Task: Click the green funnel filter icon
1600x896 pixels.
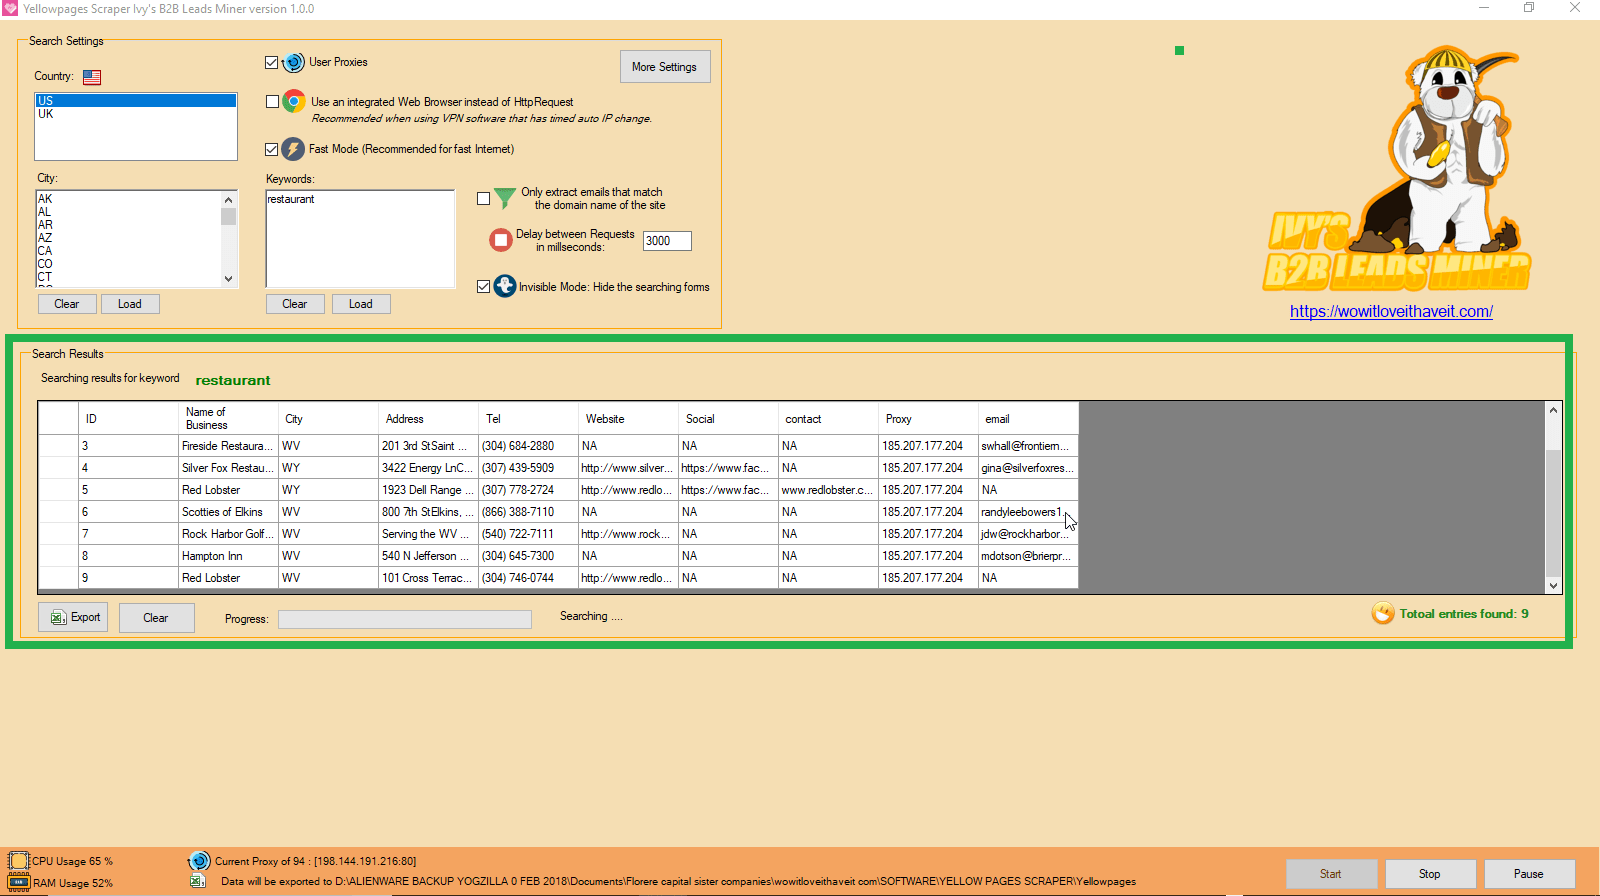Action: [x=505, y=198]
